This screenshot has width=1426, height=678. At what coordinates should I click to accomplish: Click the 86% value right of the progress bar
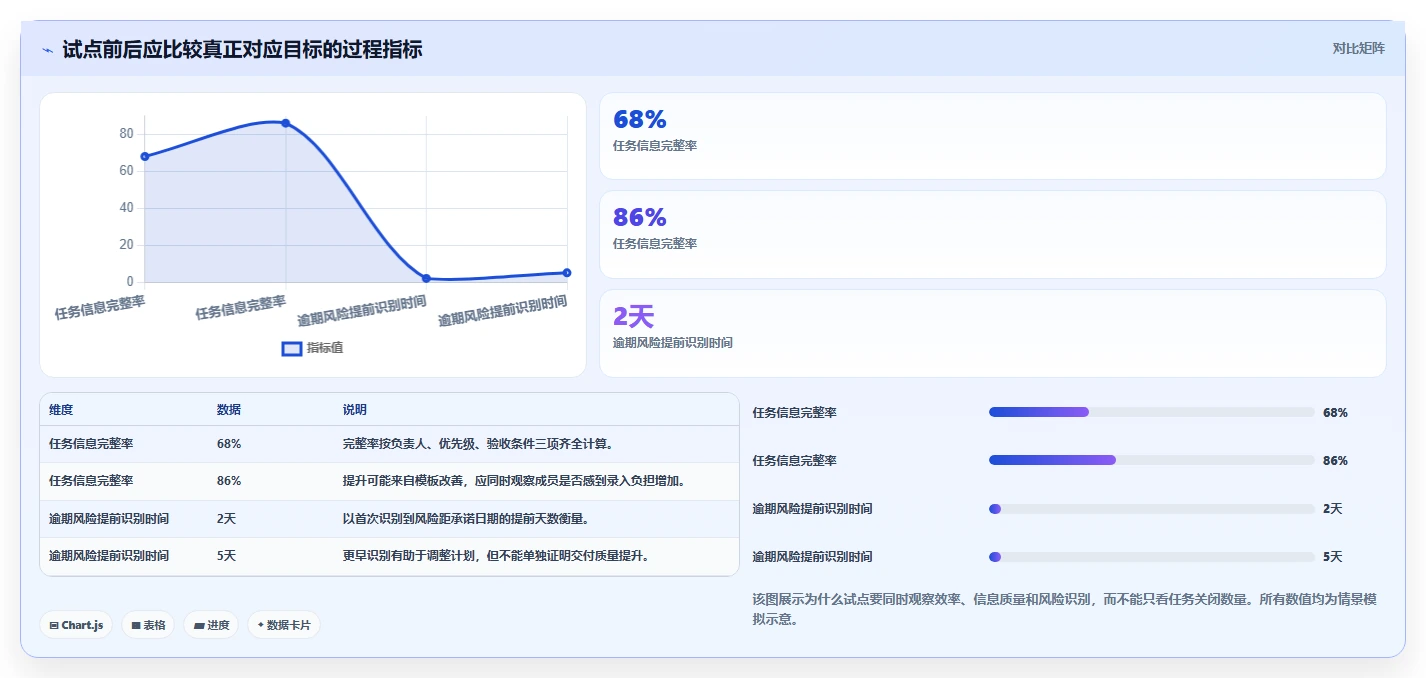[x=1335, y=460]
